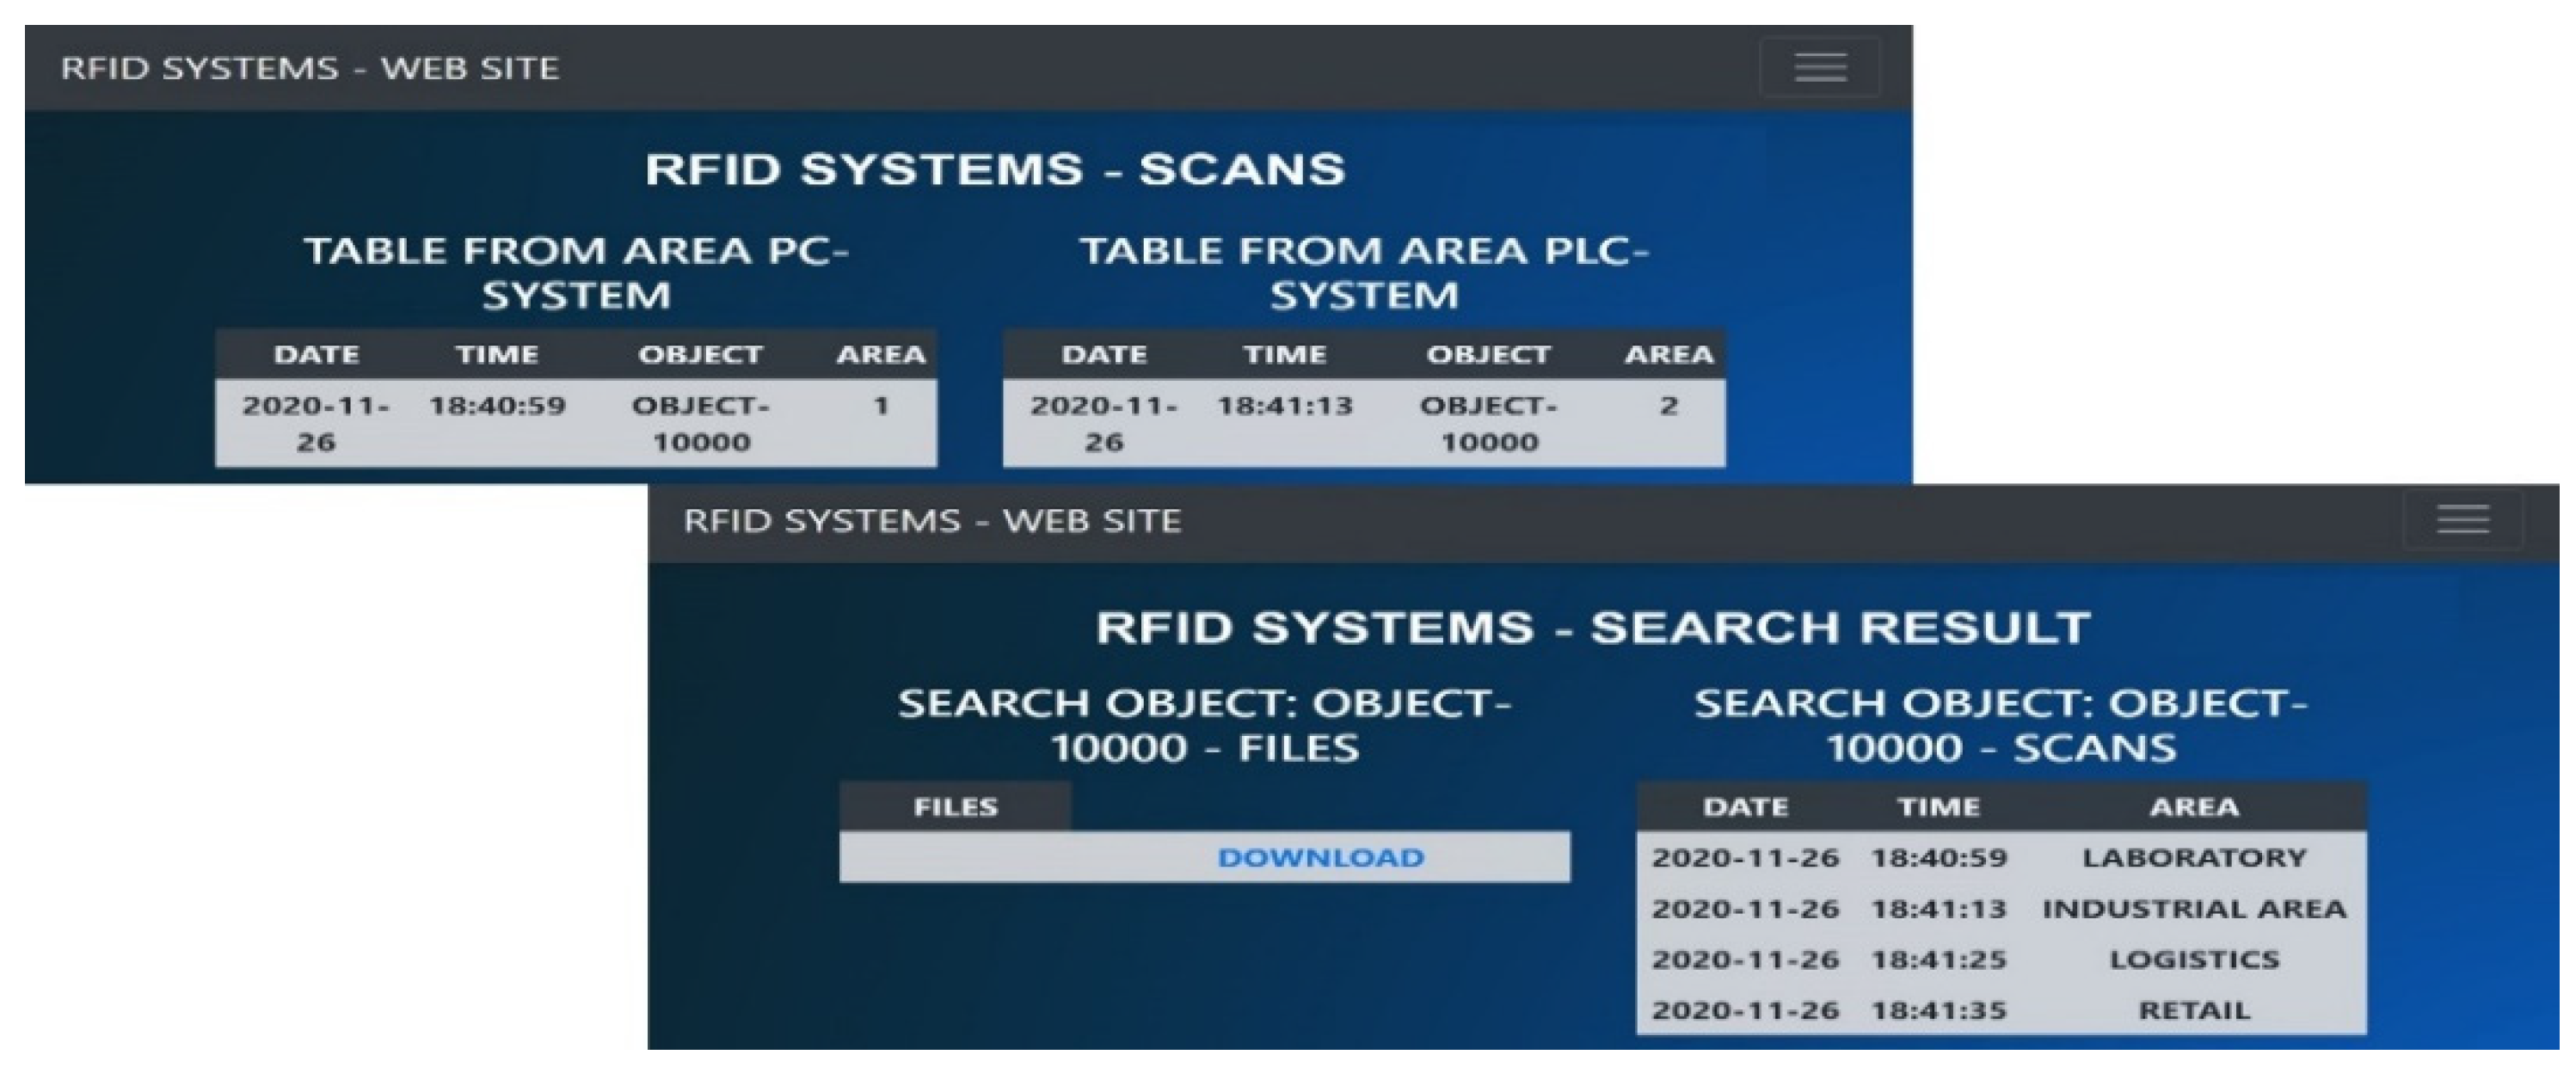
Task: Select the INDUSTRIAL AREA scan row
Action: (2194, 908)
